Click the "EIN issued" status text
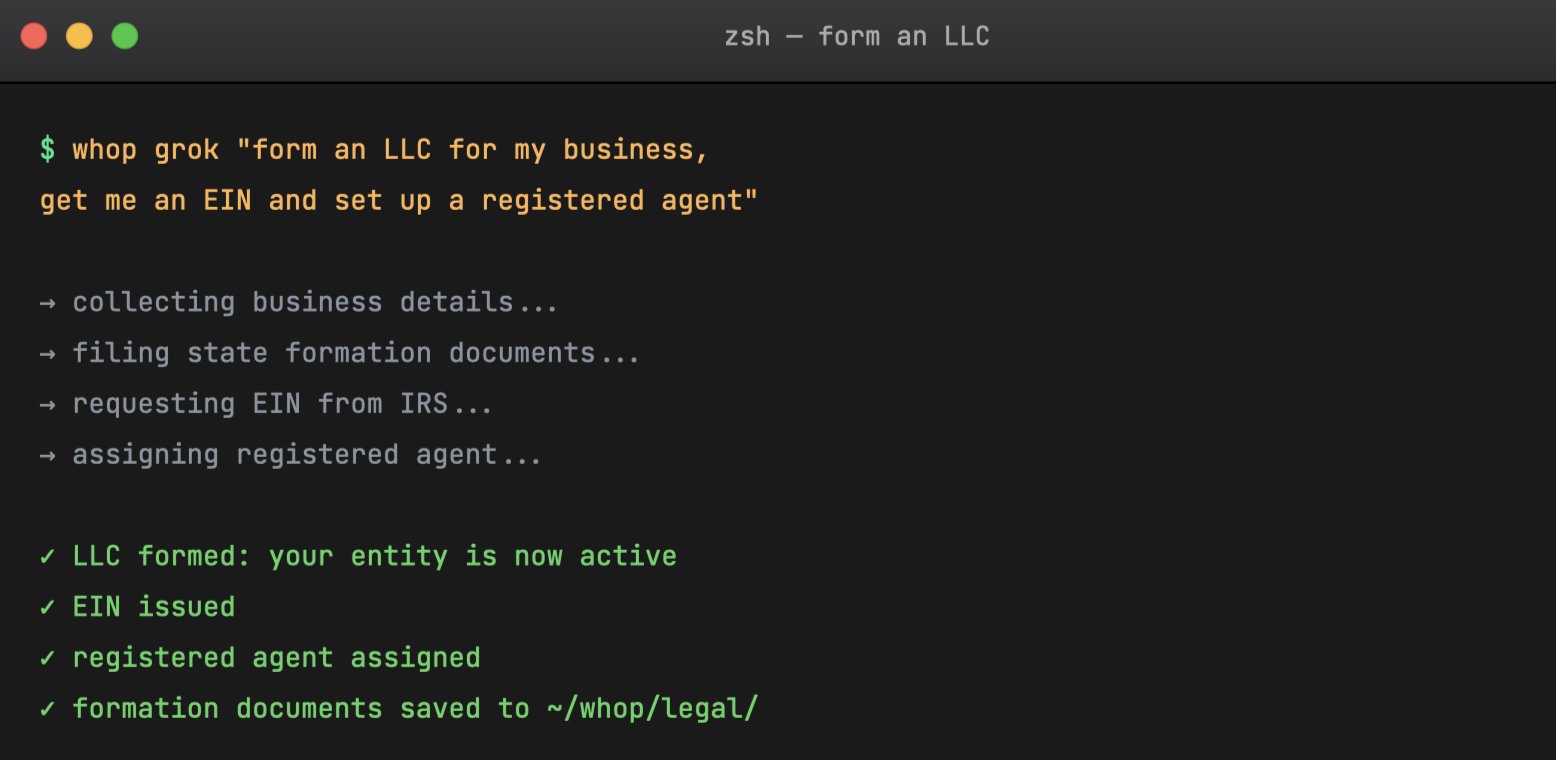 [154, 607]
